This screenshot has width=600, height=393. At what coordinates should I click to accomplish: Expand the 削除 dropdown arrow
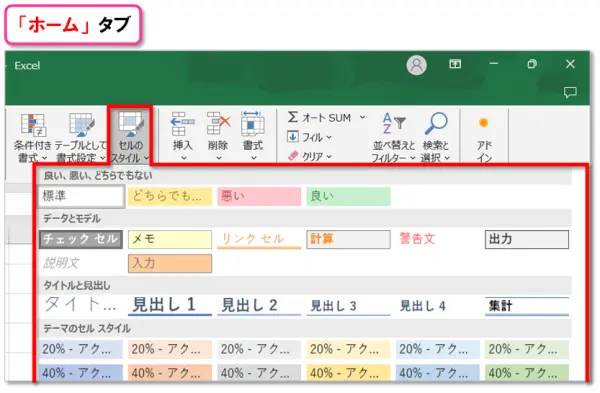(x=218, y=158)
